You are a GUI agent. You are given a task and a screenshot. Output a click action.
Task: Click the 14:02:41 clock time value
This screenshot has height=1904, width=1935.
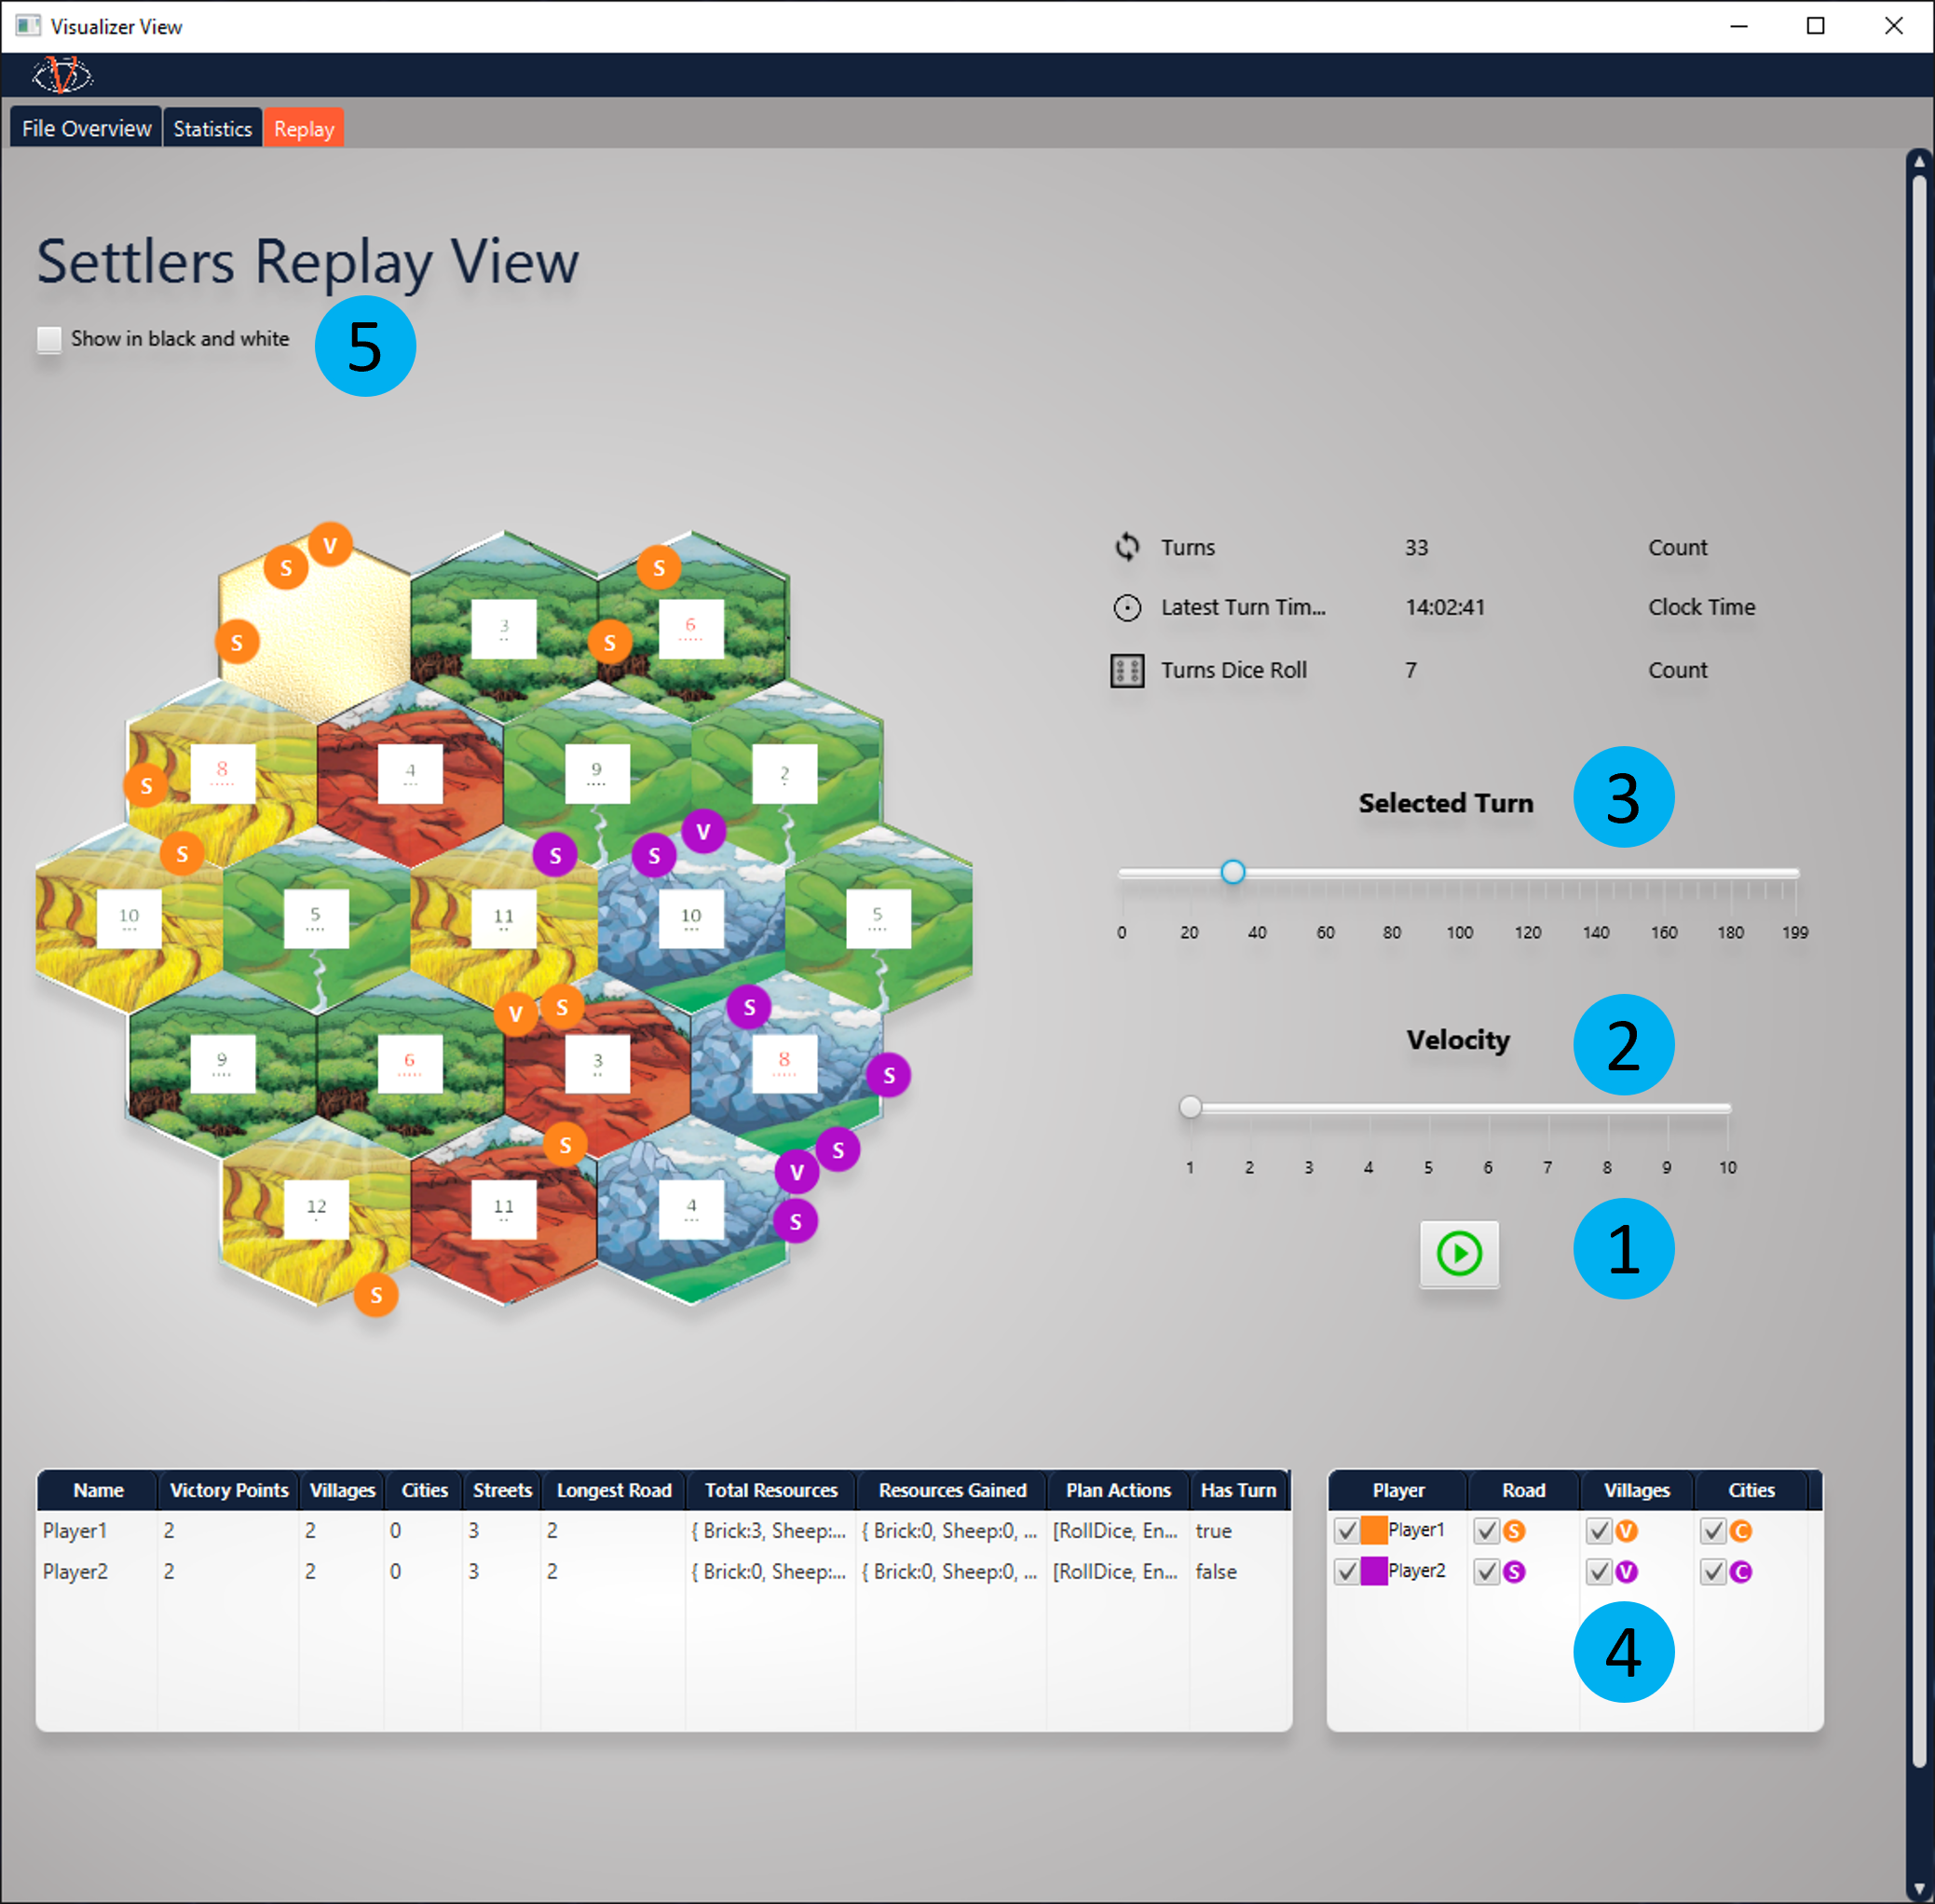click(x=1445, y=607)
